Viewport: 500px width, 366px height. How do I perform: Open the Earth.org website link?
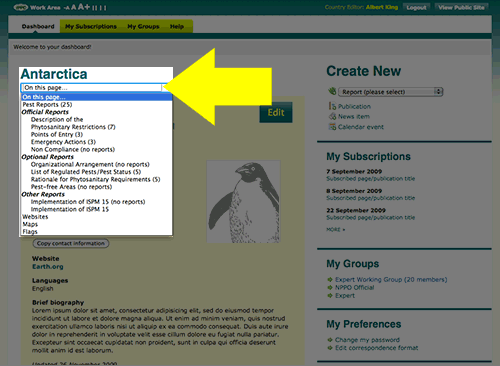(x=48, y=266)
